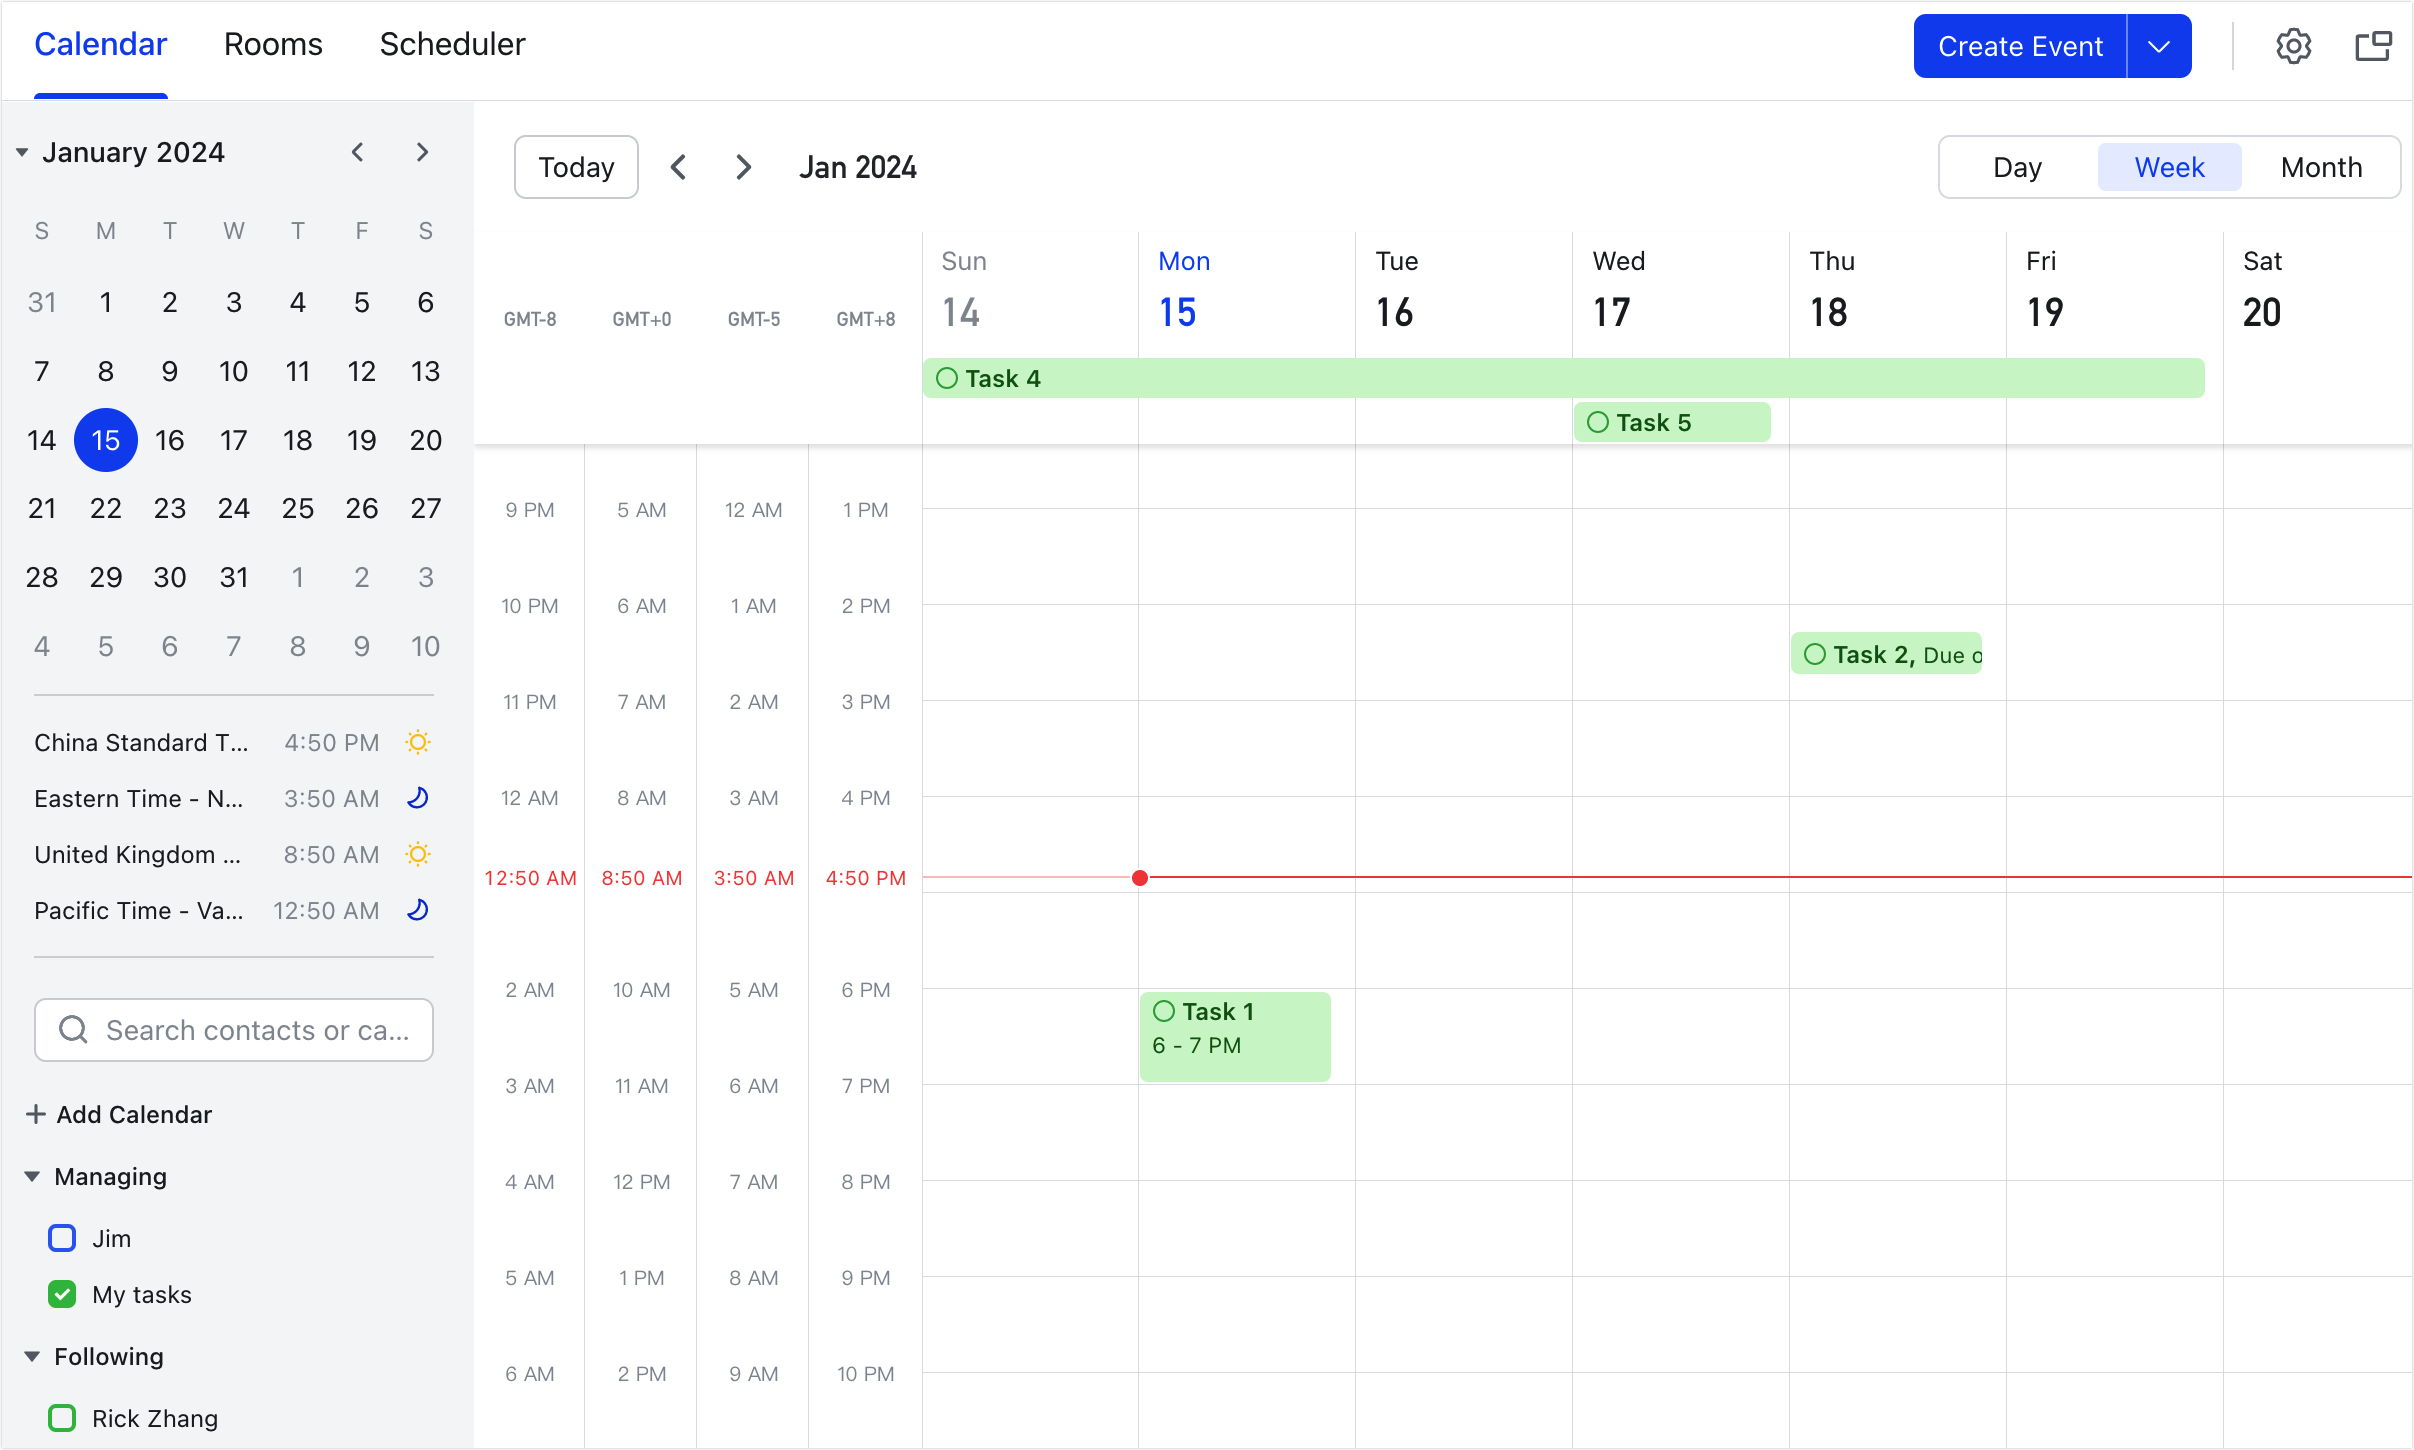Switch to the Rooms tab
The image size is (2414, 1450).
click(x=273, y=44)
